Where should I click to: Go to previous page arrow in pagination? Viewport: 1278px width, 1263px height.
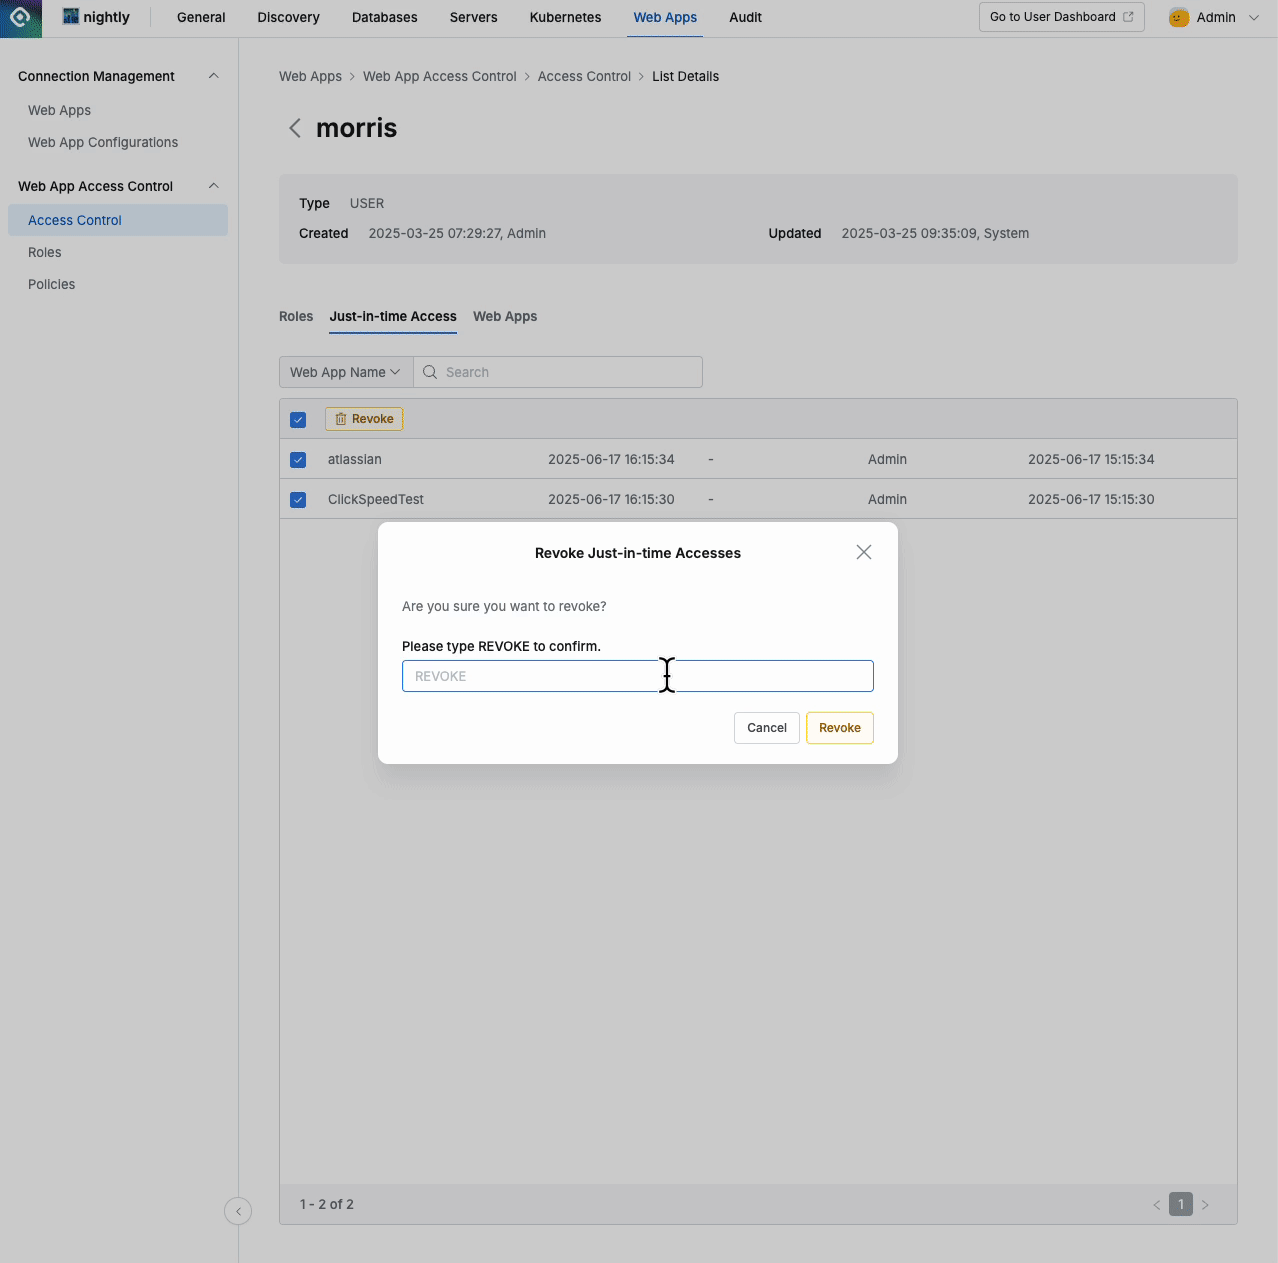(1157, 1205)
